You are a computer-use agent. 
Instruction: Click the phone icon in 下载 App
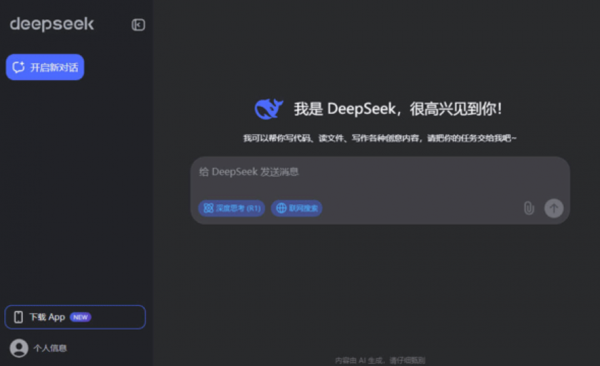coord(18,317)
